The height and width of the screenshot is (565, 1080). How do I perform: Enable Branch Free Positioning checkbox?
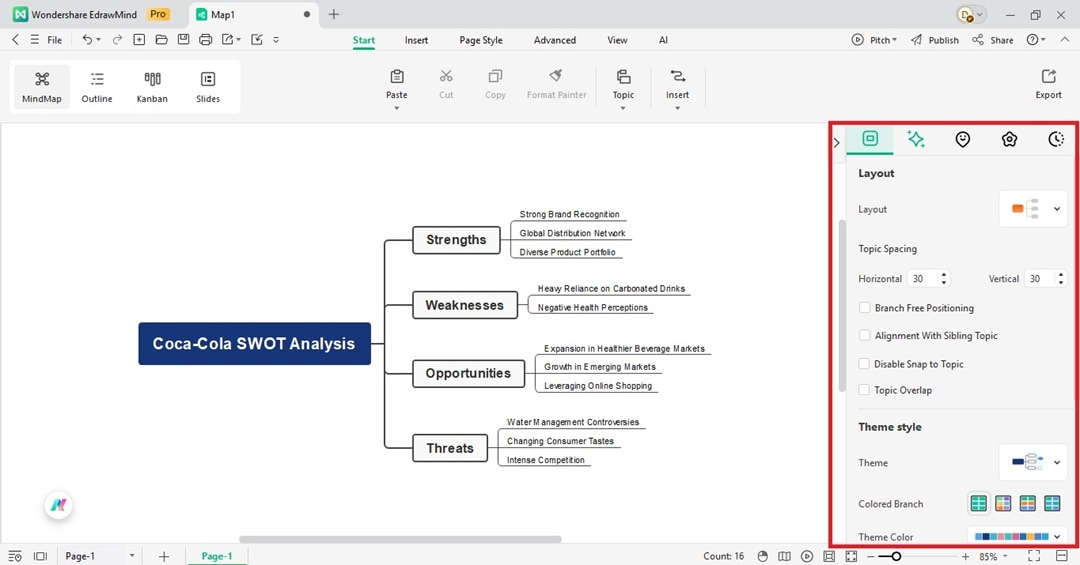(x=864, y=307)
